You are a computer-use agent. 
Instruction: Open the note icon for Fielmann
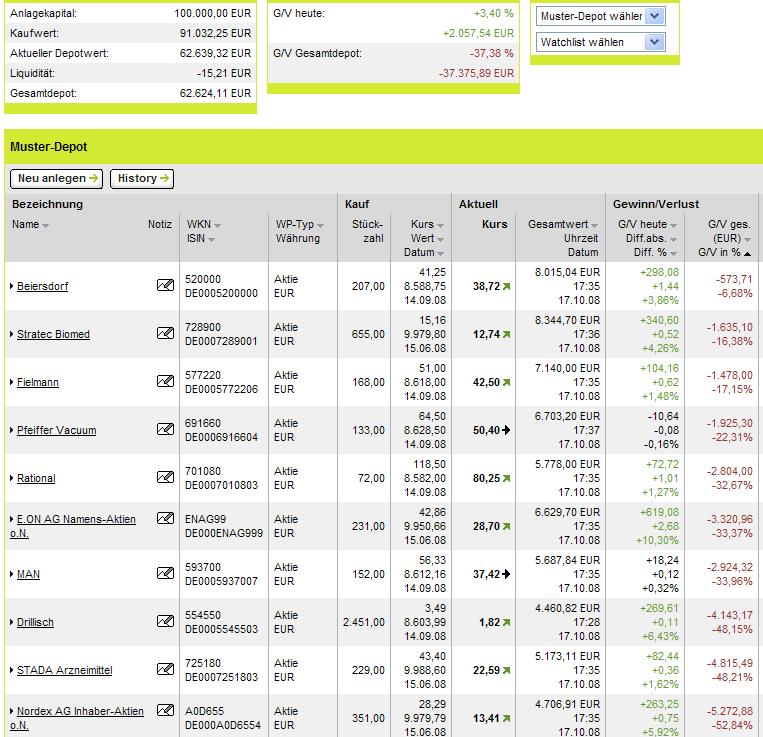(165, 381)
